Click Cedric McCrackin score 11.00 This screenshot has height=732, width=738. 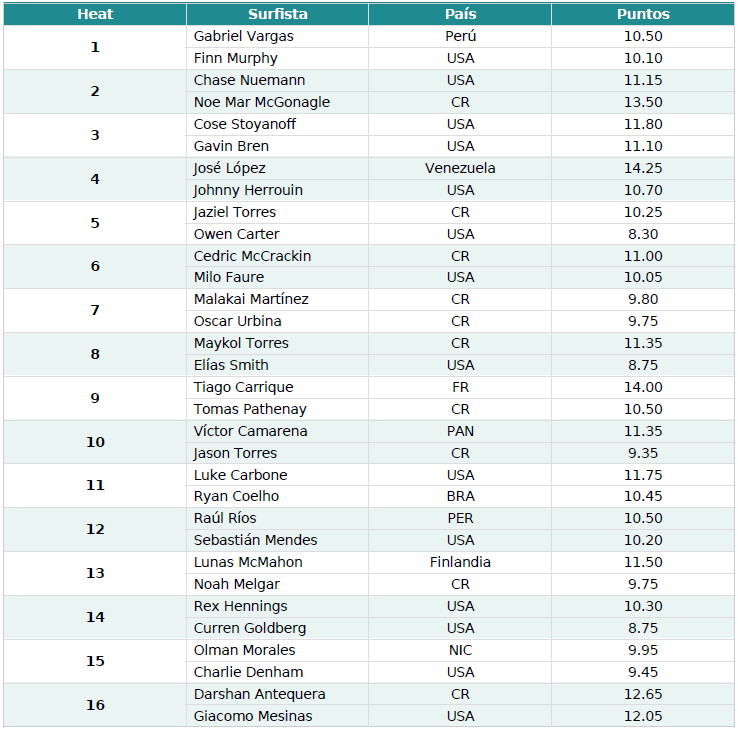click(x=643, y=256)
